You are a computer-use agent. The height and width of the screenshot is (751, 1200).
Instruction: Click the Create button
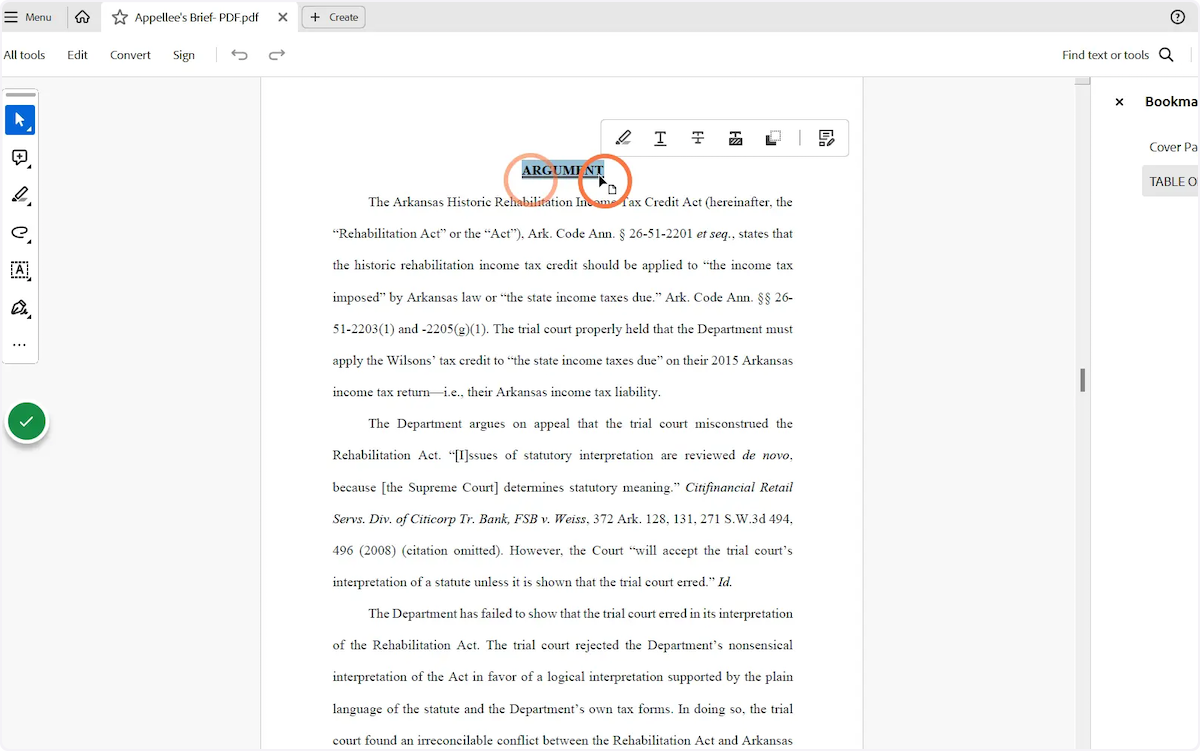tap(334, 17)
